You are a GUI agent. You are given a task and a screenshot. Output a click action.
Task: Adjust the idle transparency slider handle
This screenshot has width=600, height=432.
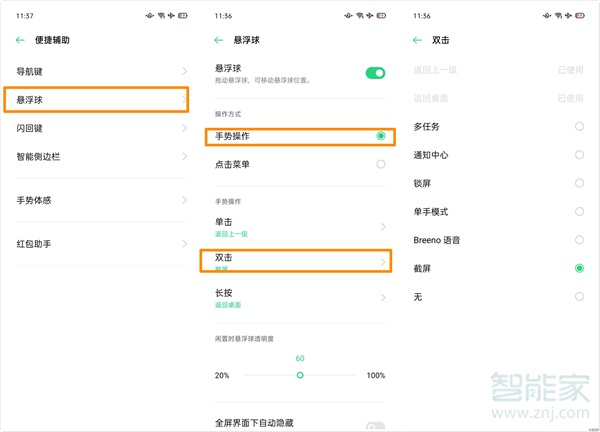tap(300, 375)
